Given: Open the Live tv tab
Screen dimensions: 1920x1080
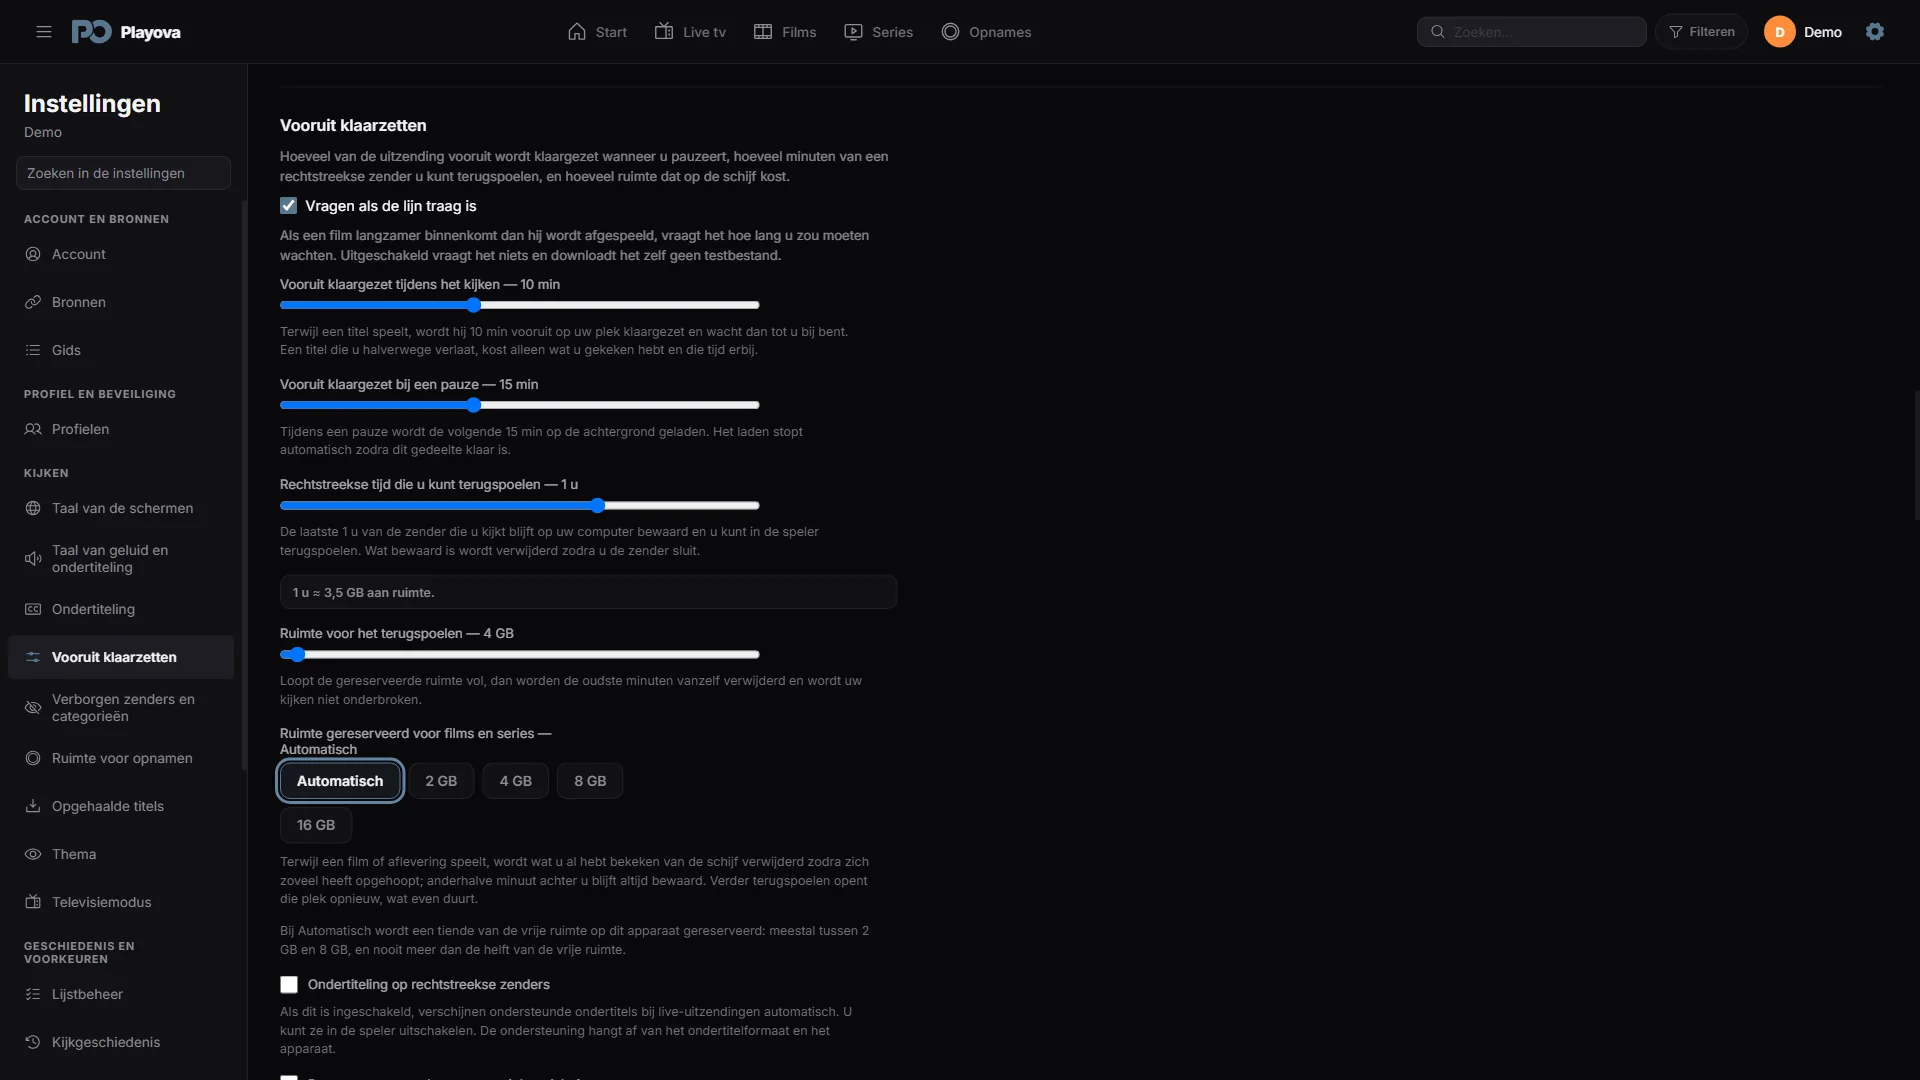Looking at the screenshot, I should pos(690,32).
